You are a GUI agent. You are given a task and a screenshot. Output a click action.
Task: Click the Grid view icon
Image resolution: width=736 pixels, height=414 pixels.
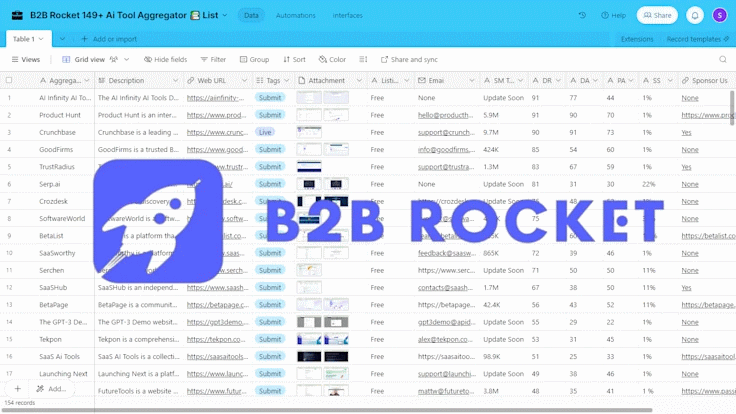coord(66,60)
